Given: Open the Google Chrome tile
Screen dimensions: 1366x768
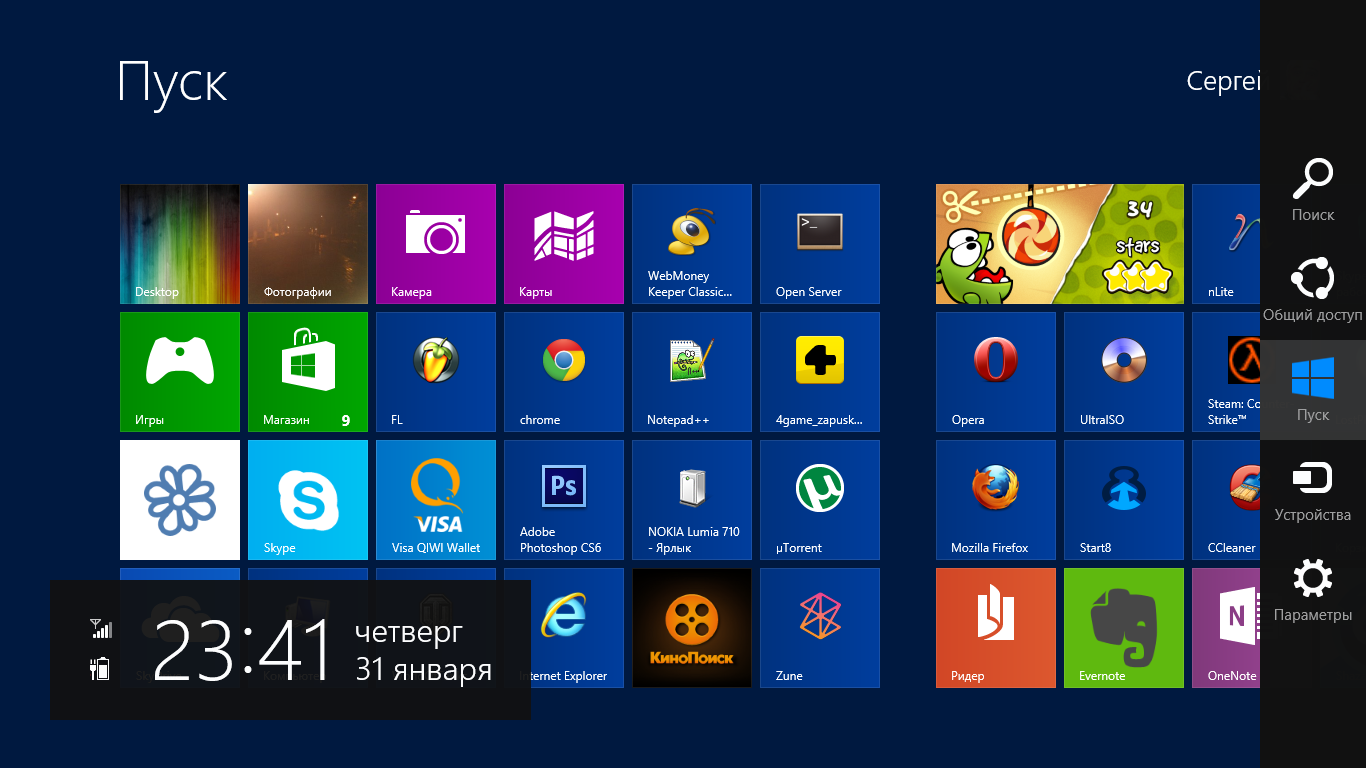Looking at the screenshot, I should 563,371.
